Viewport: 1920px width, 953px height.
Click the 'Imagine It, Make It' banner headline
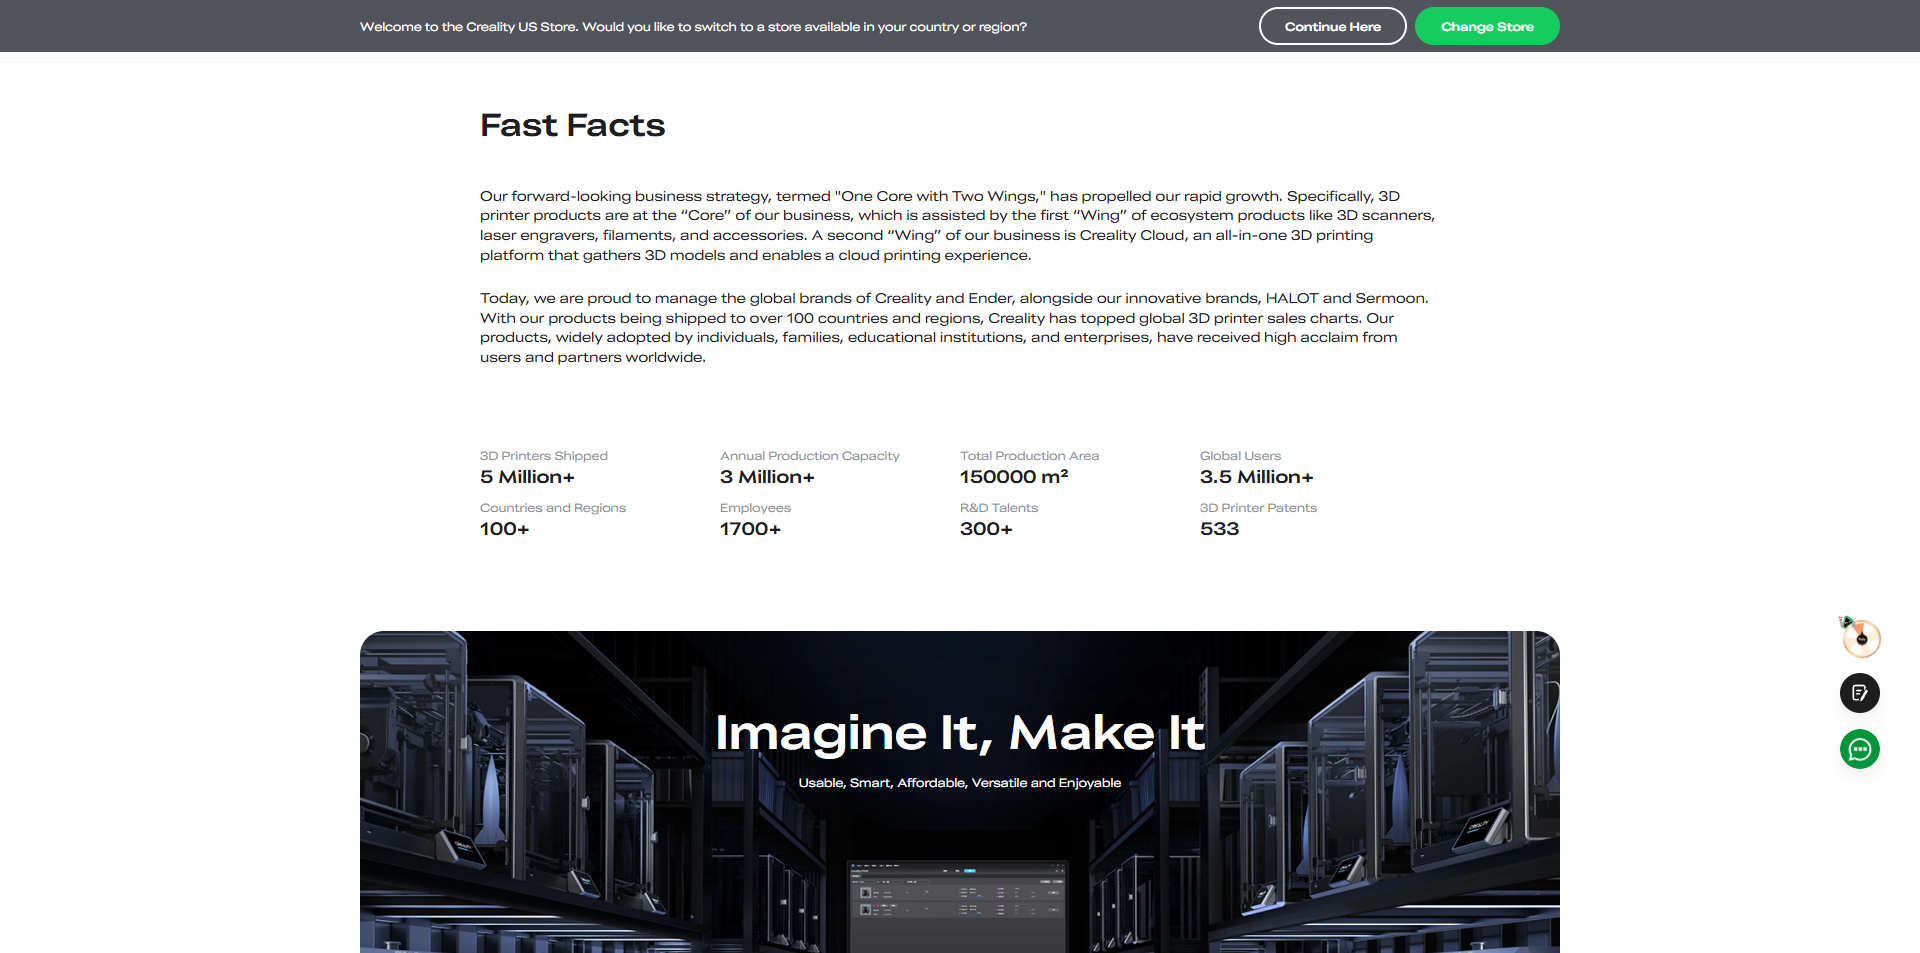tap(960, 733)
